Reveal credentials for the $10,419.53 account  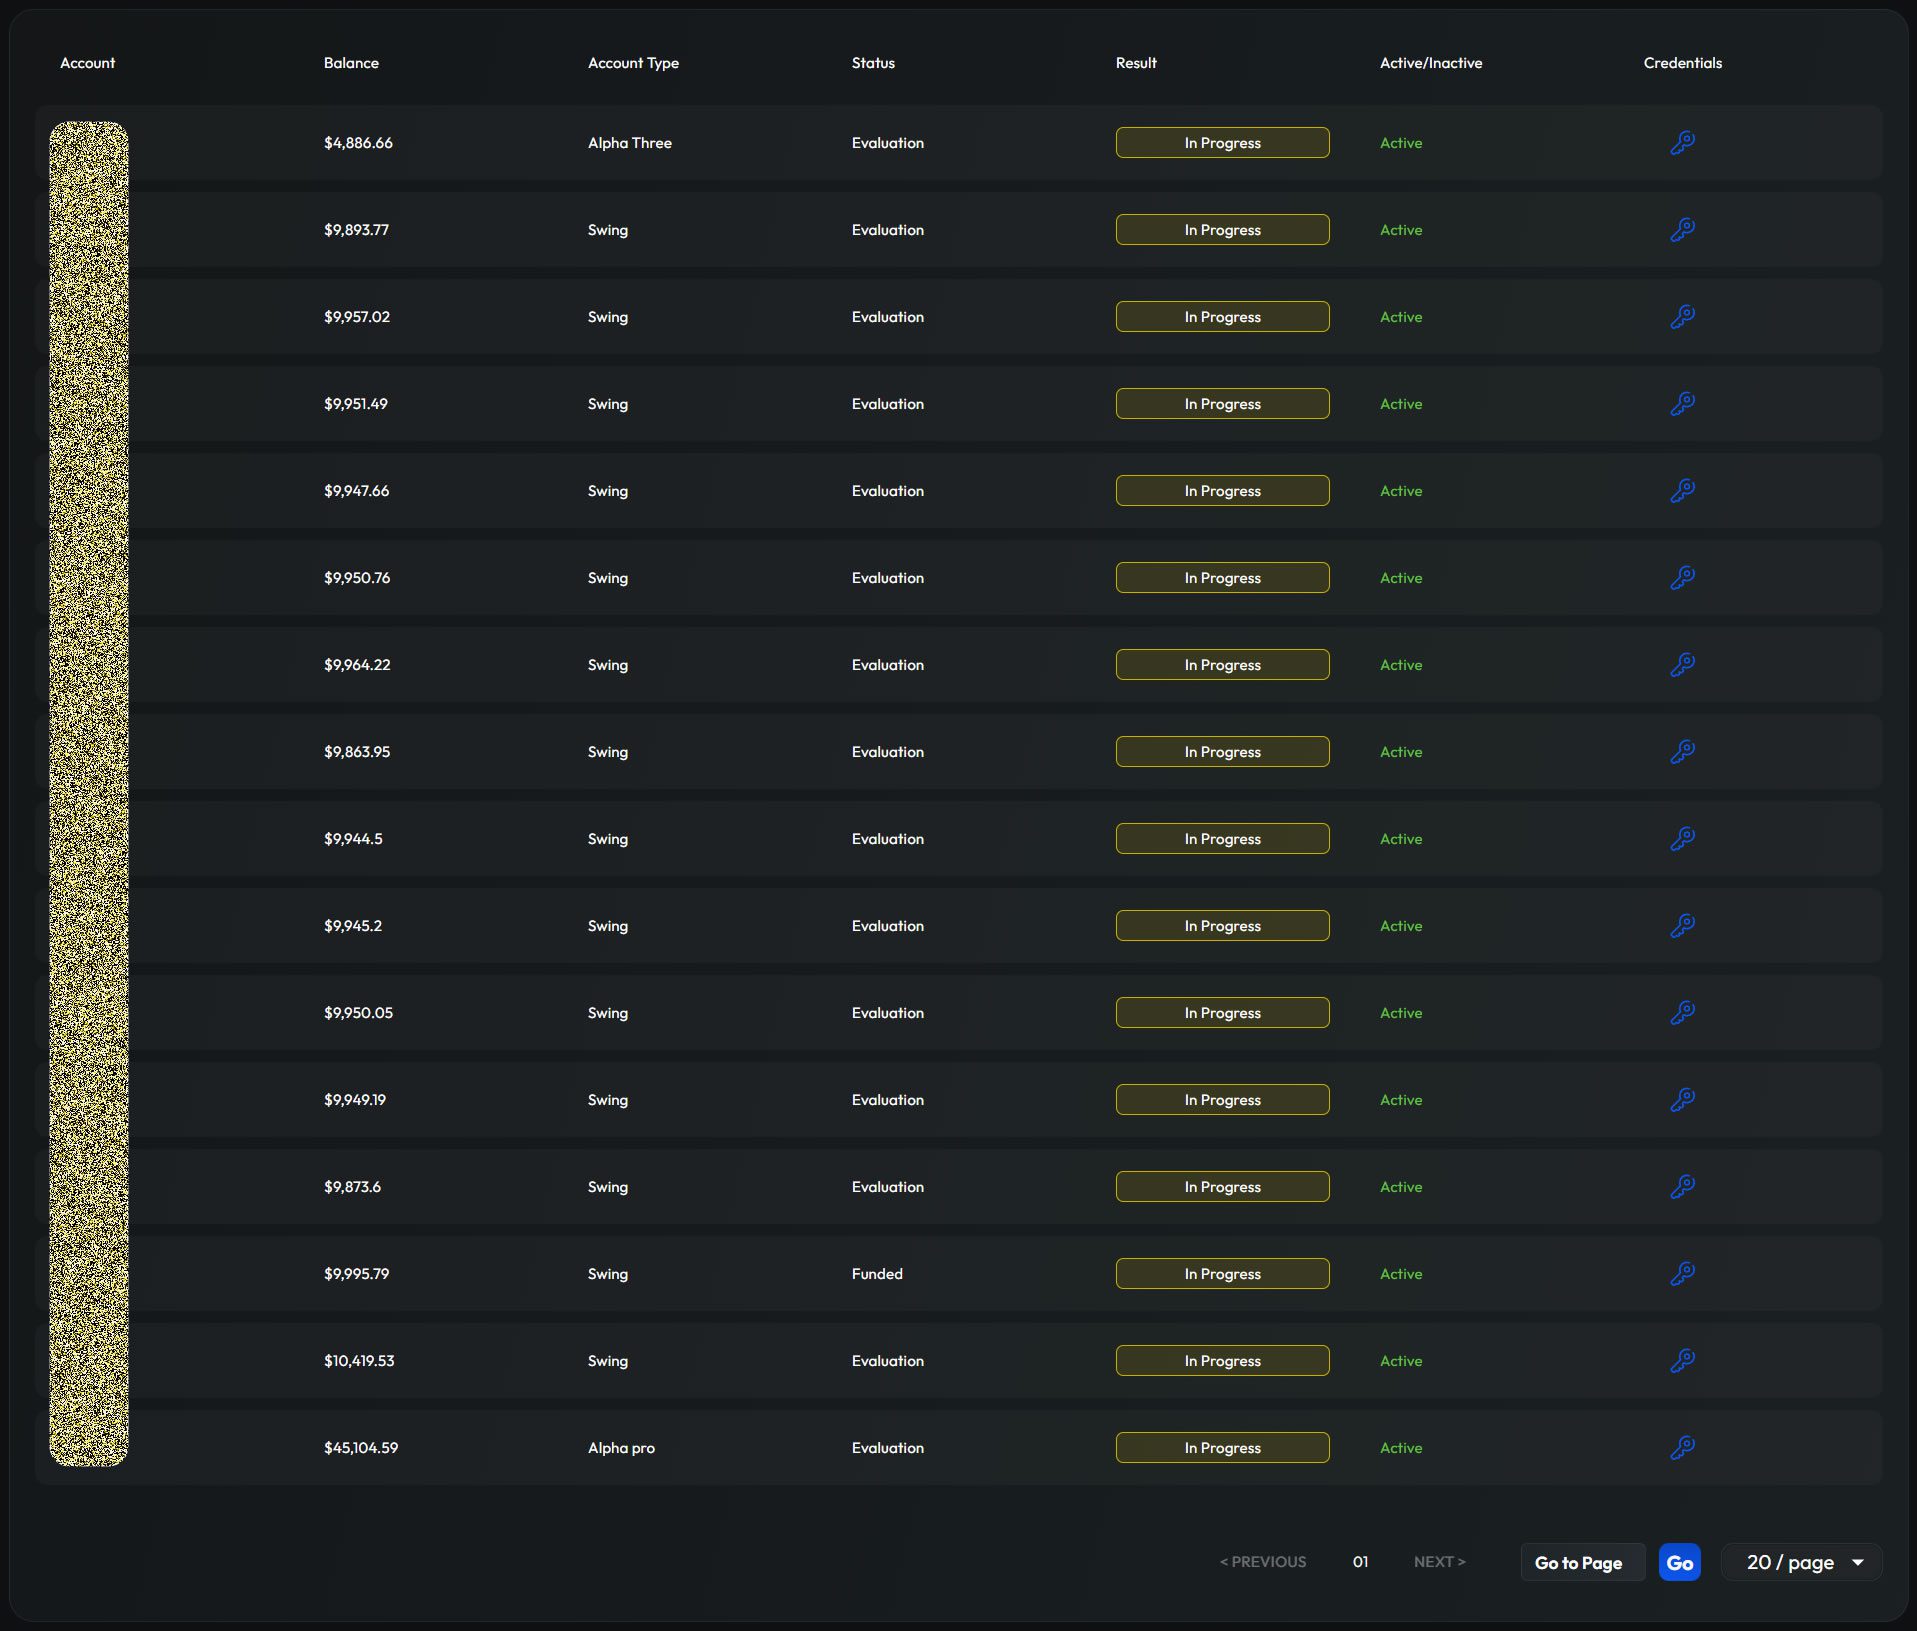1682,1361
